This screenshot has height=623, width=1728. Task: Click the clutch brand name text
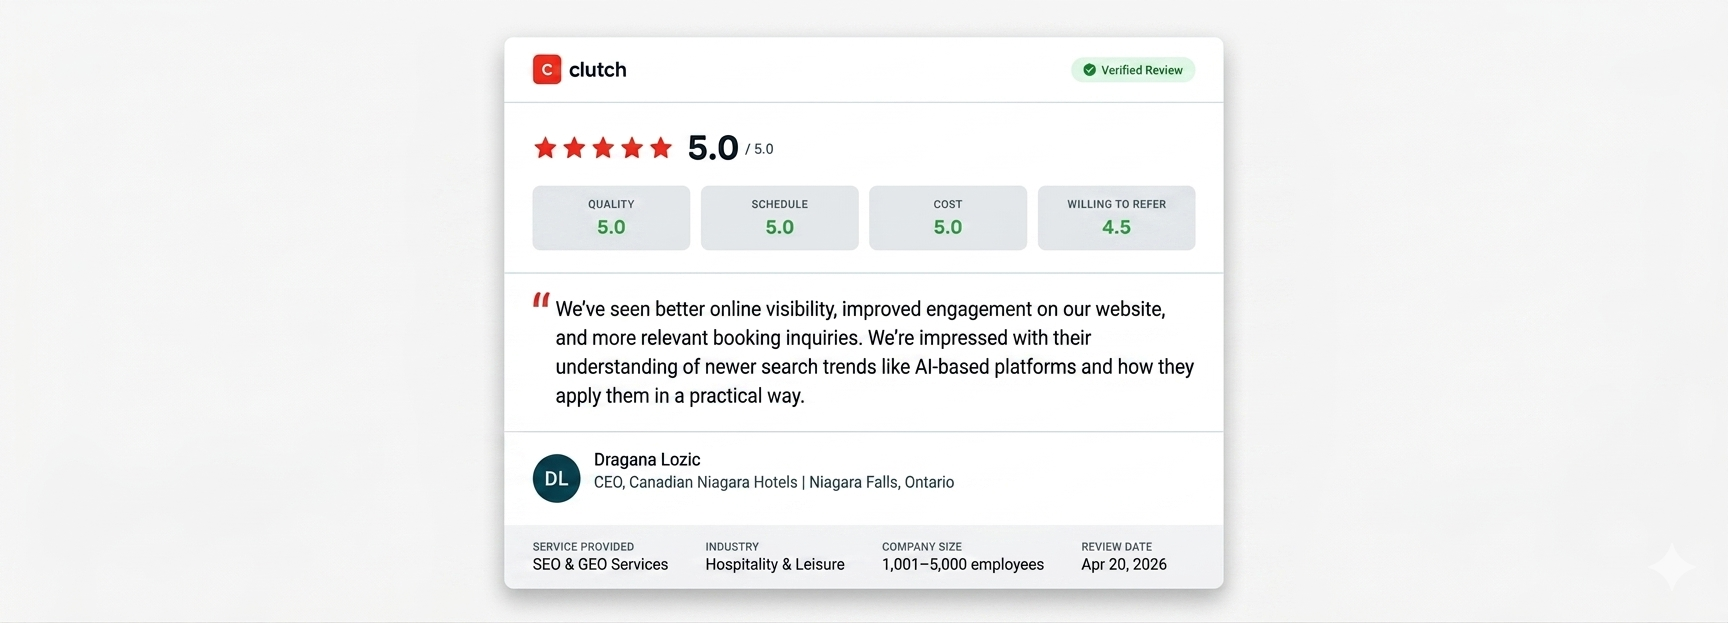point(598,70)
